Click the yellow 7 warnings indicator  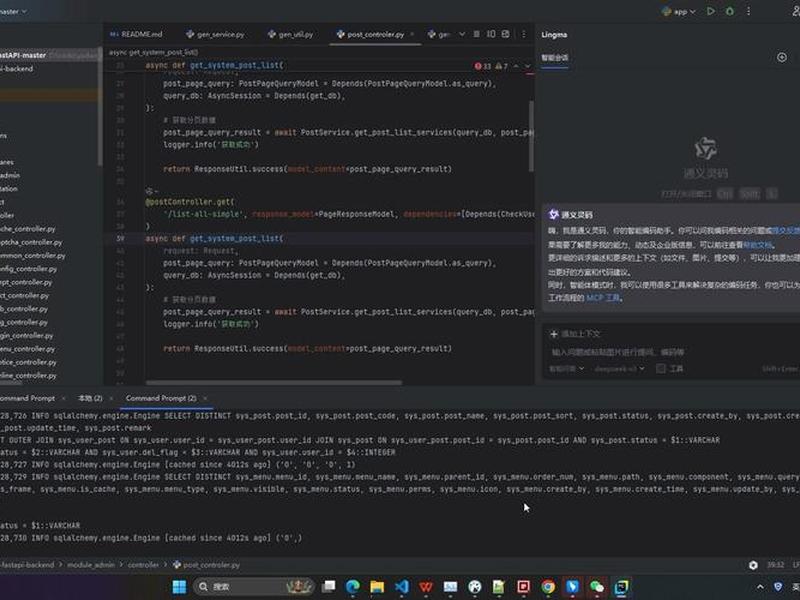coord(502,66)
